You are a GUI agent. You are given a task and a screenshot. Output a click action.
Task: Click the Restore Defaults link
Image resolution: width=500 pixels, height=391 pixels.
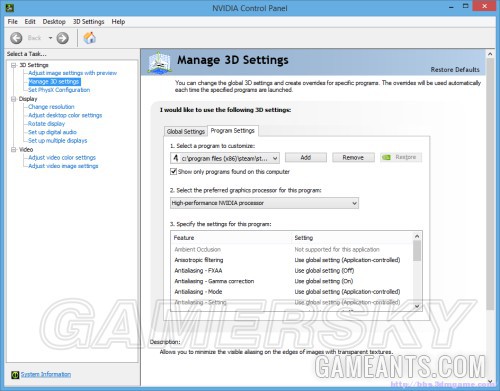tap(455, 70)
